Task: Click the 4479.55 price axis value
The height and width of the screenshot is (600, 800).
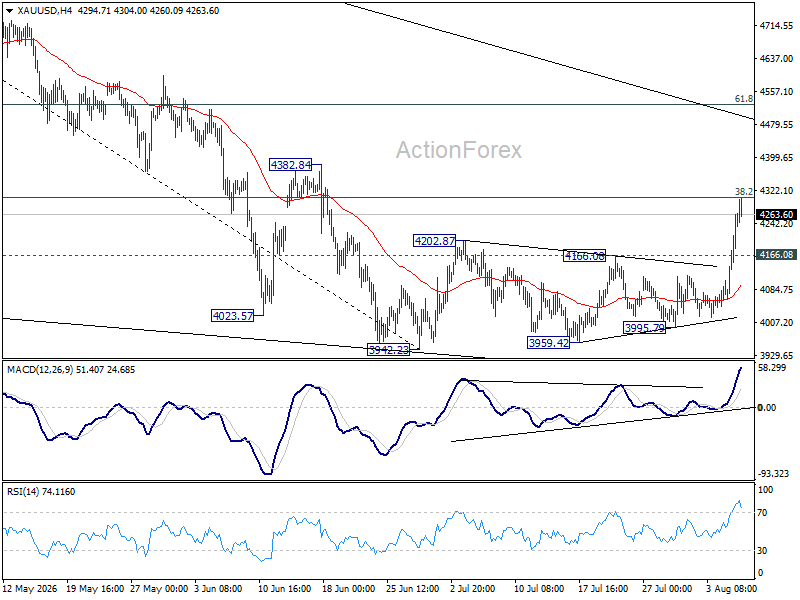Action: point(776,124)
